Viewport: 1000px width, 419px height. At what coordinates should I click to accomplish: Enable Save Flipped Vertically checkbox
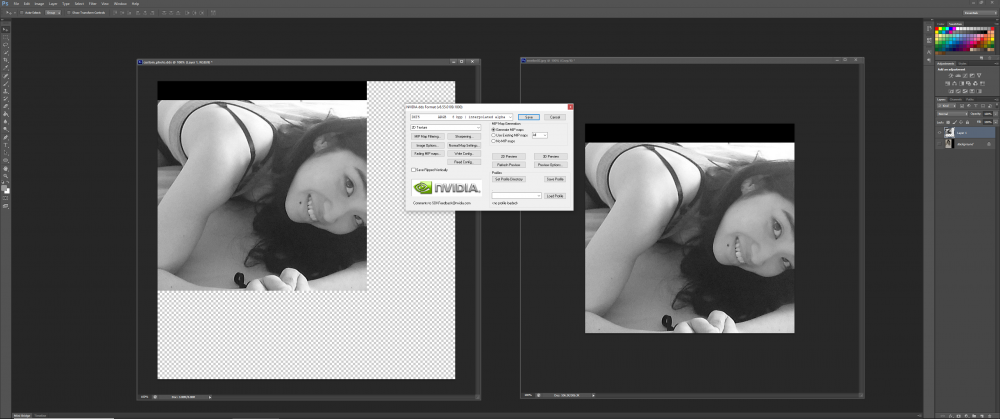[x=413, y=170]
